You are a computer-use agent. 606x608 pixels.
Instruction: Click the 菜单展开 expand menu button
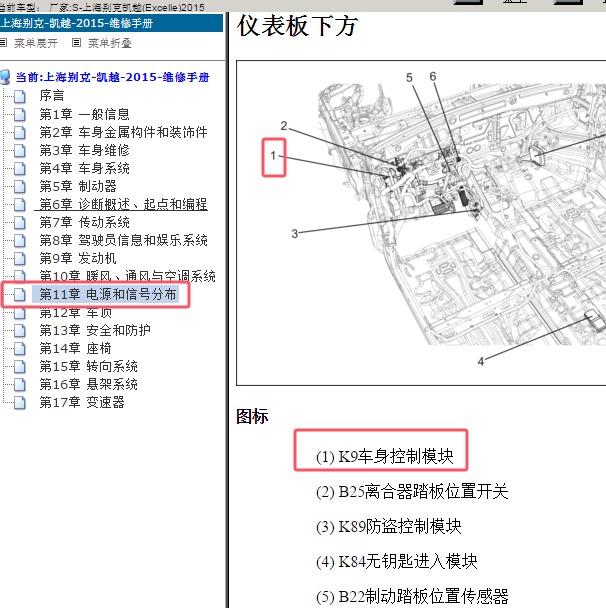click(36, 43)
